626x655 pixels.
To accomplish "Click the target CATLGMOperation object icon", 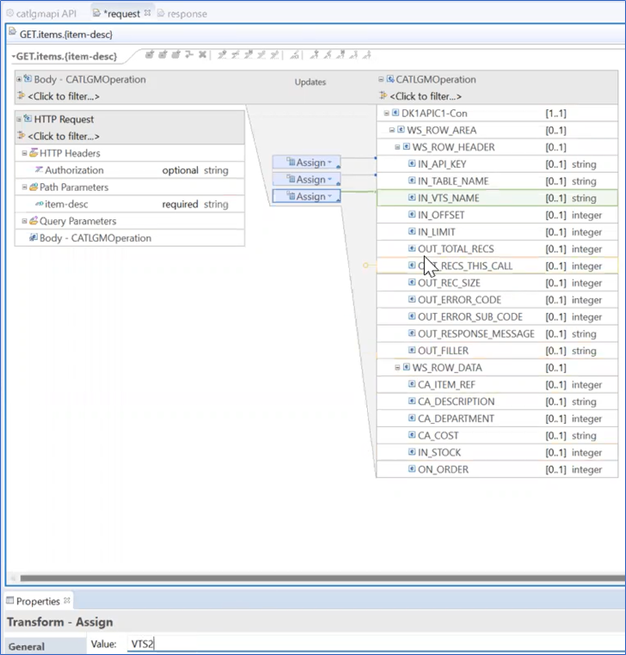I will [x=390, y=79].
